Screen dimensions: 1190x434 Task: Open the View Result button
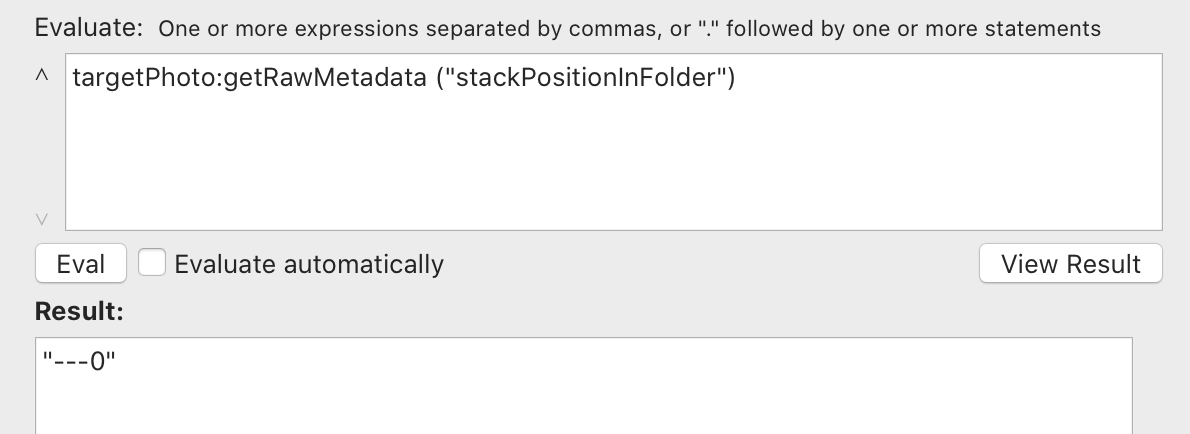[x=1070, y=263]
